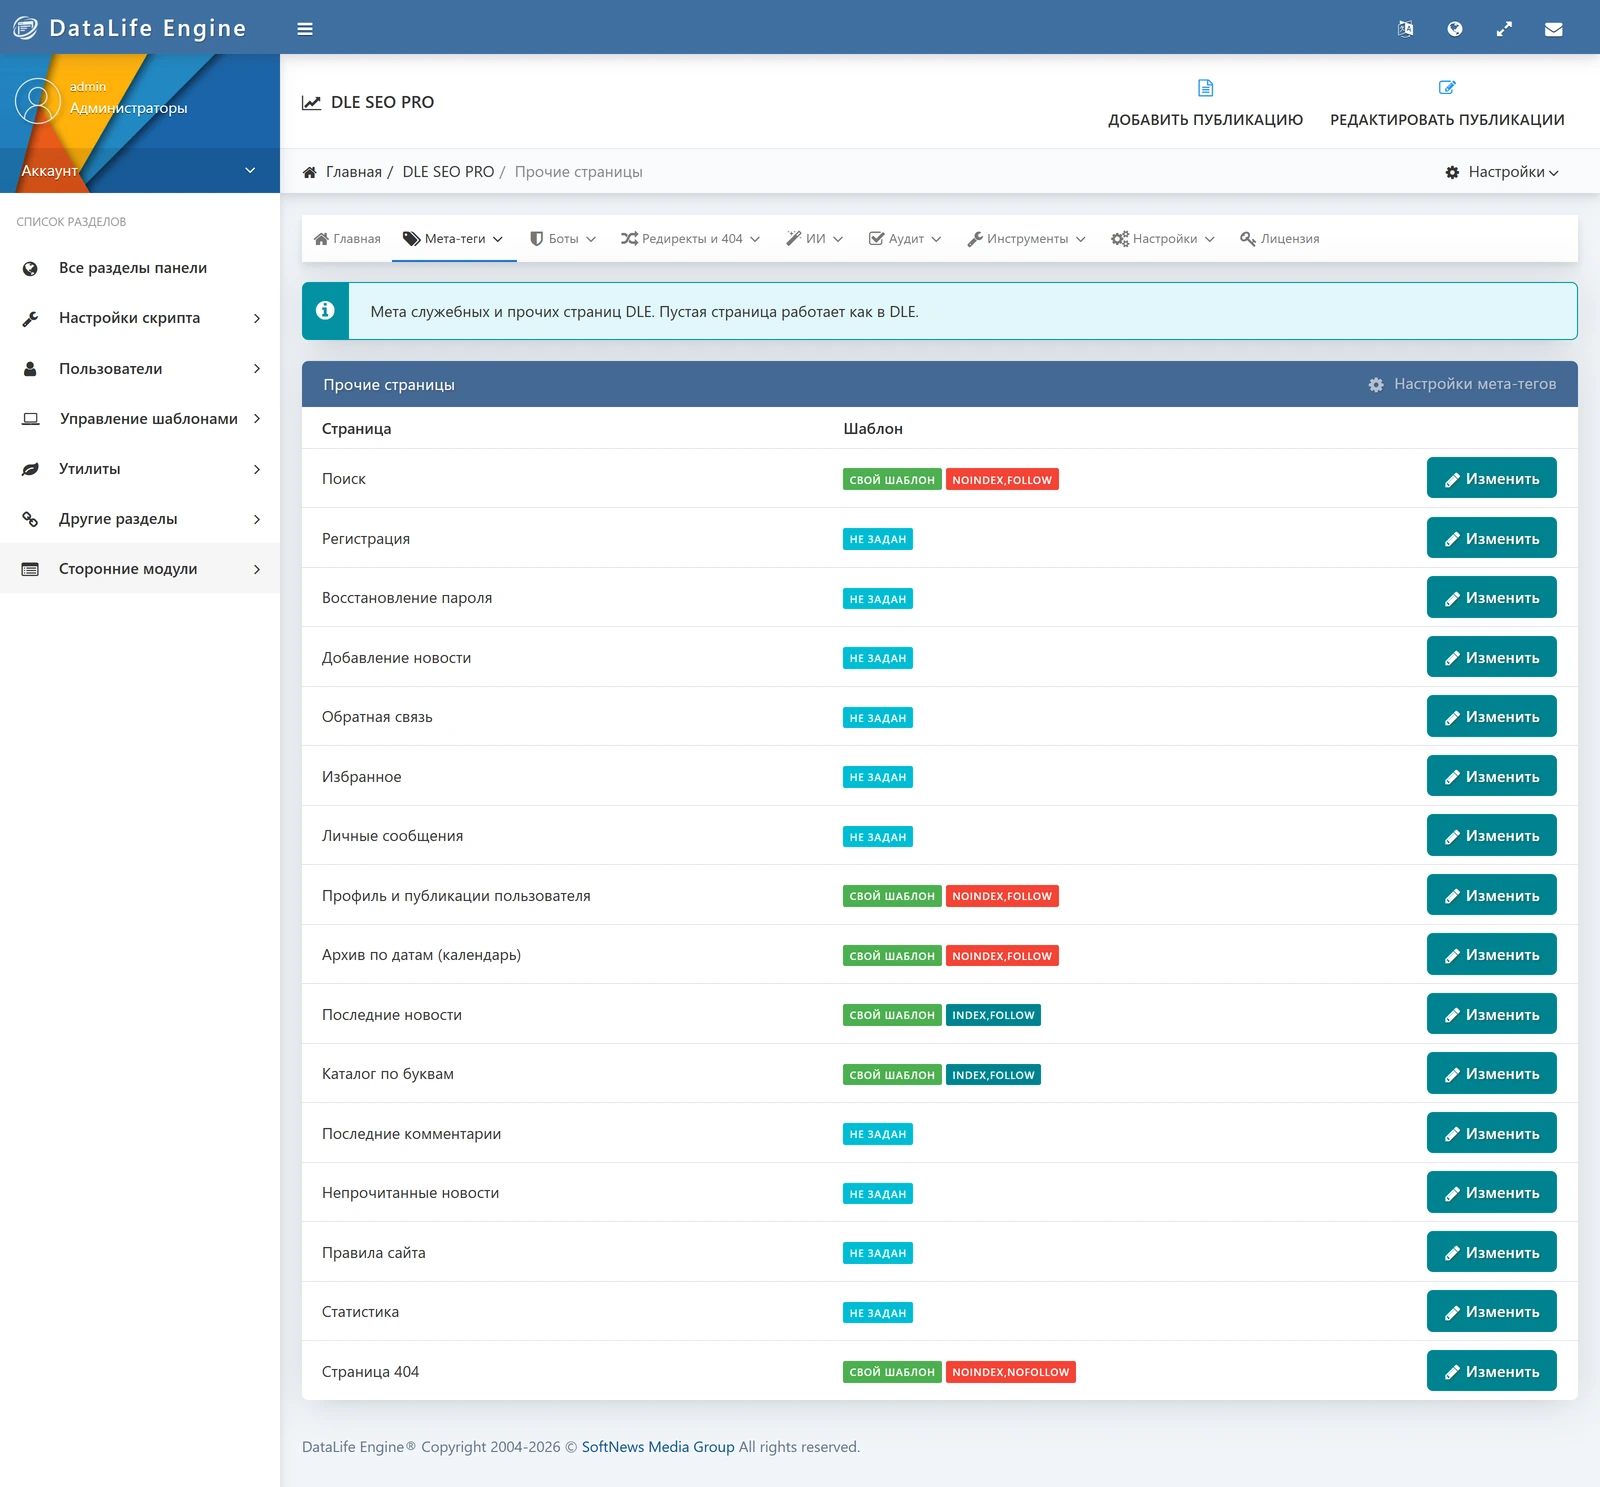Open messages via the envelope icon
The height and width of the screenshot is (1487, 1600).
1553,29
